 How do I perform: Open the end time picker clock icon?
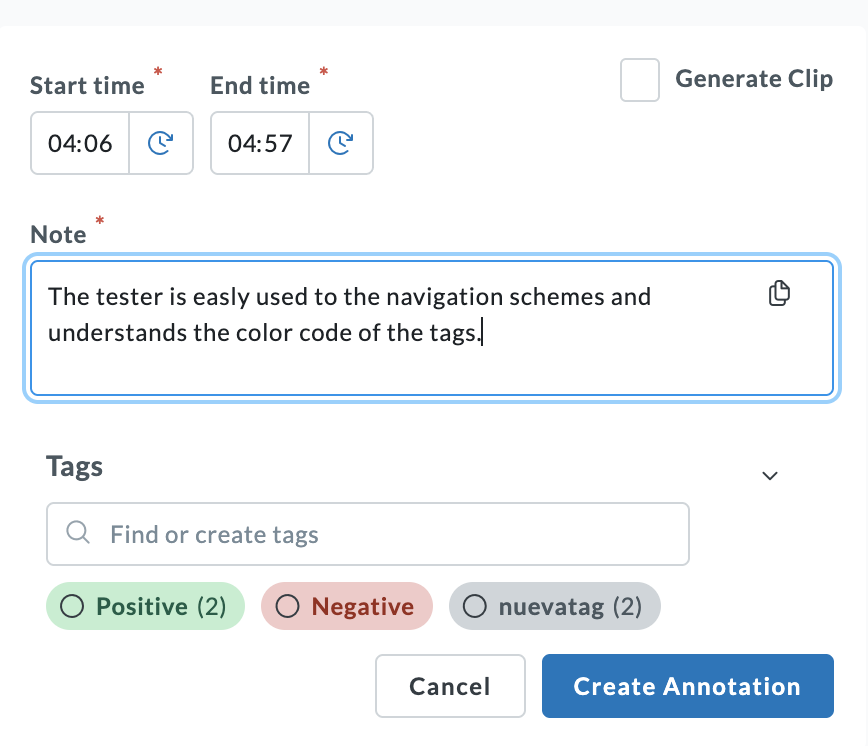341,143
